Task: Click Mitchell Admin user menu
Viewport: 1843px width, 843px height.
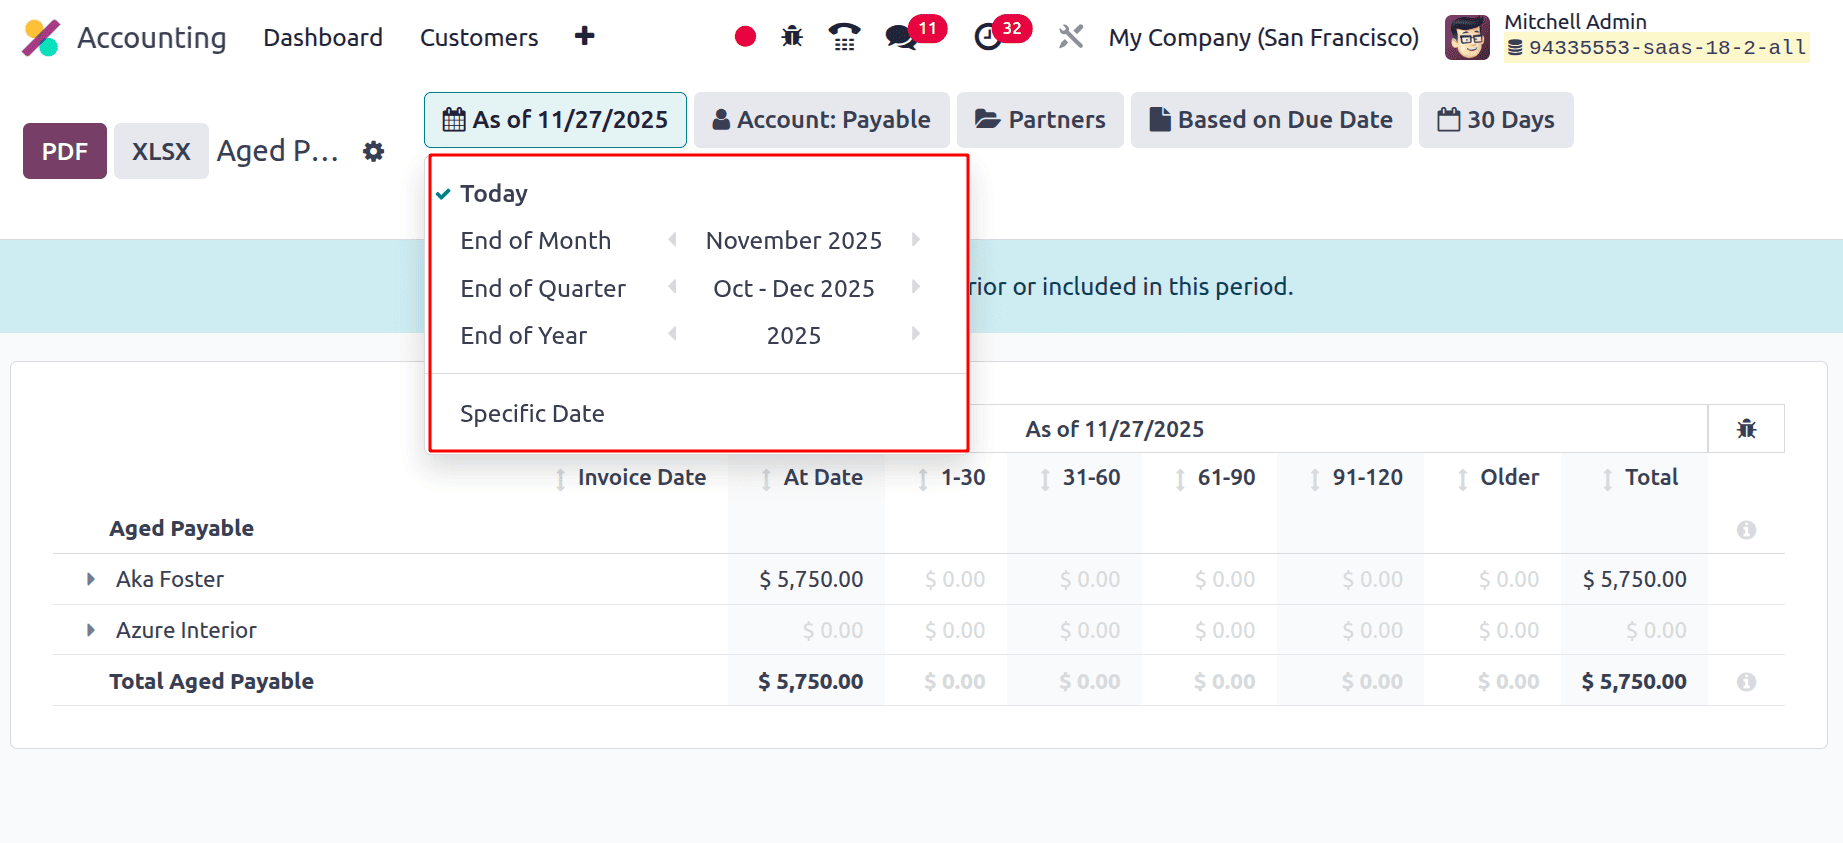Action: click(x=1627, y=37)
